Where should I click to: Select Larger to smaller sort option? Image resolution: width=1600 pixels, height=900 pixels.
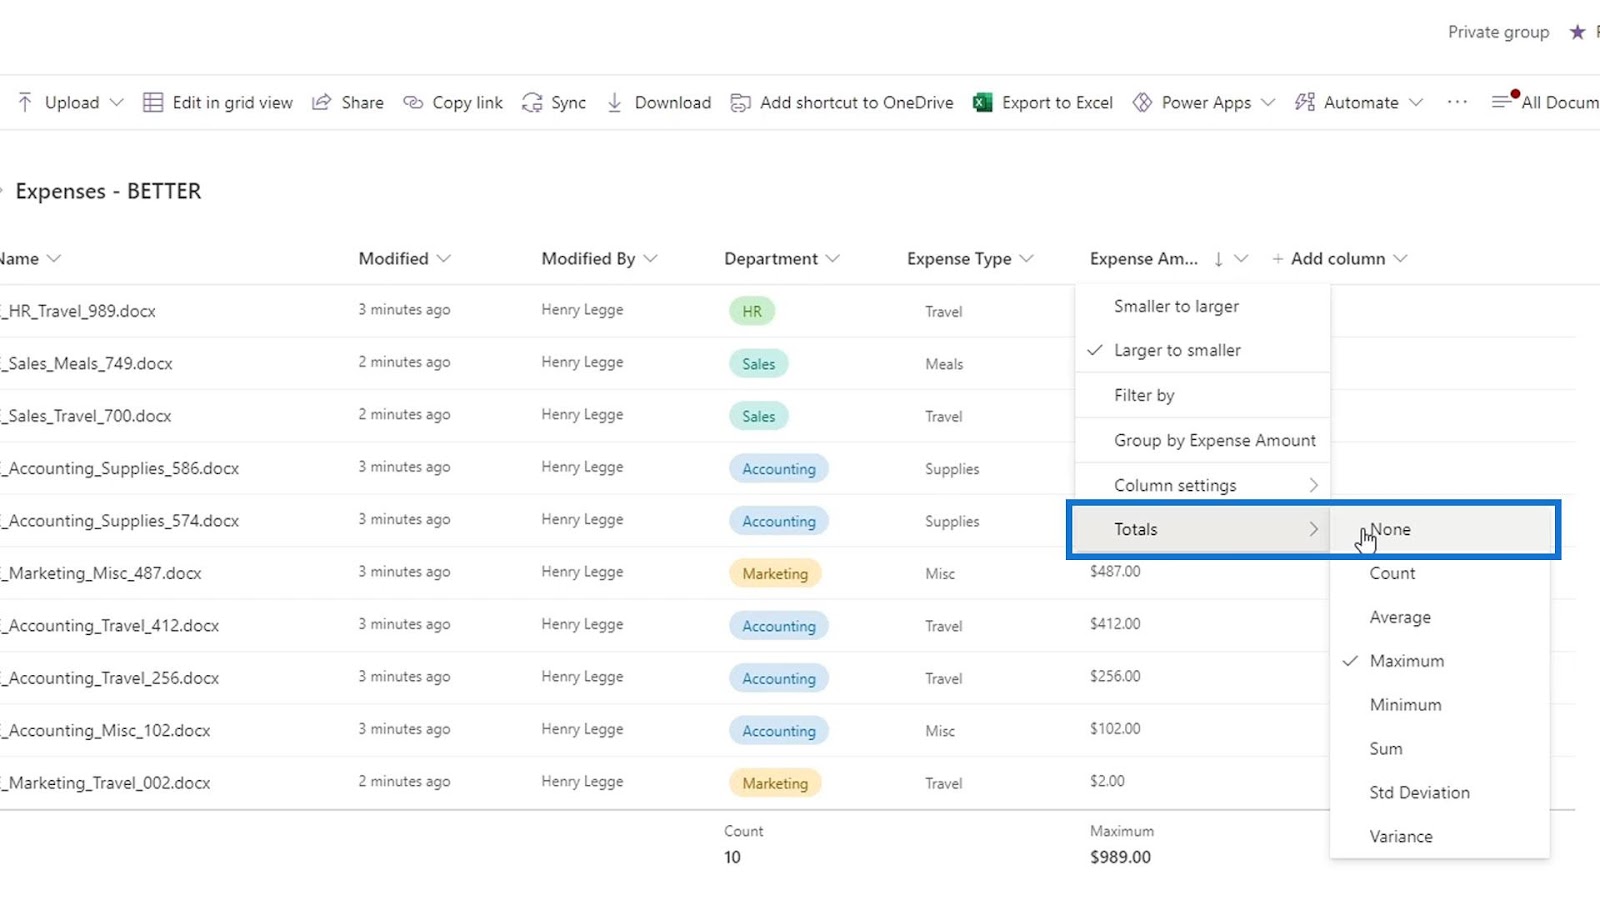pyautogui.click(x=1202, y=350)
